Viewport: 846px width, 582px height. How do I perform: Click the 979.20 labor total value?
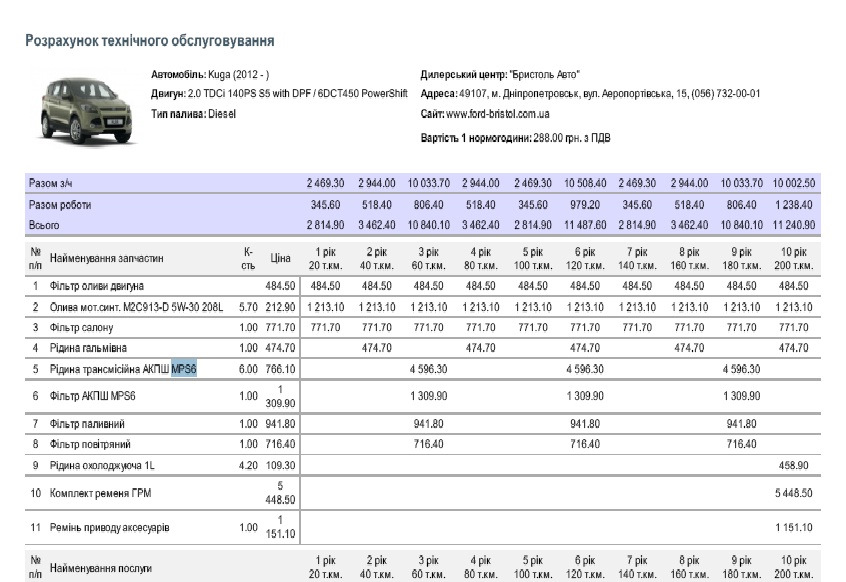[x=585, y=205]
